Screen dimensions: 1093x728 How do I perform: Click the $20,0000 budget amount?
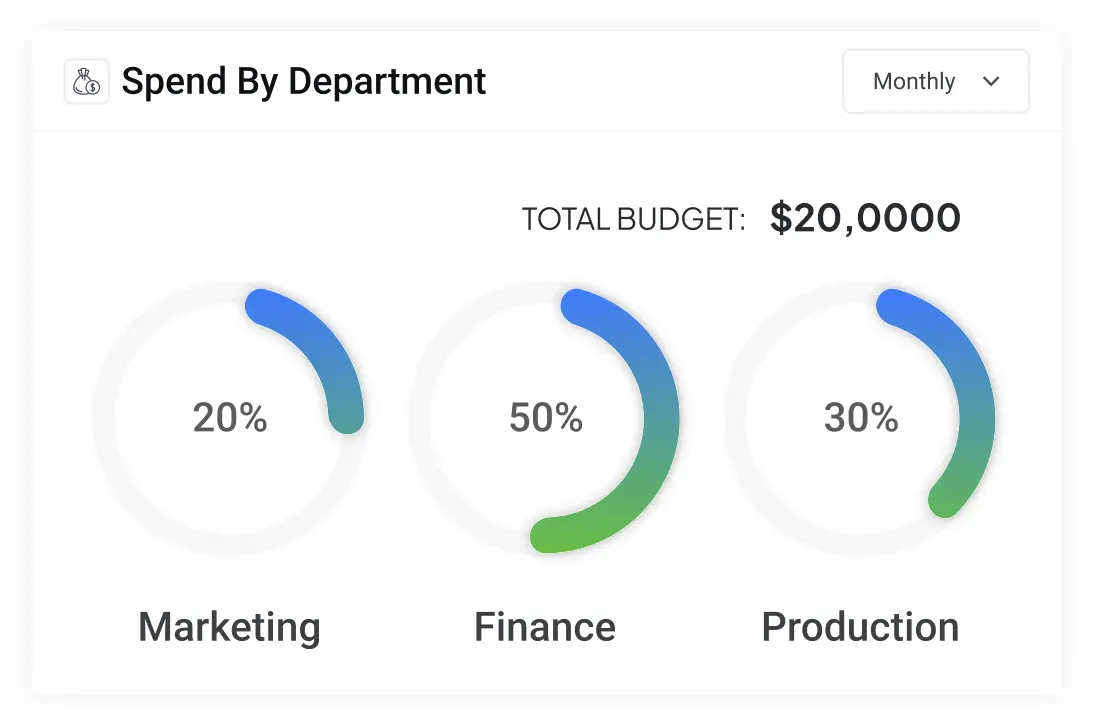(865, 218)
